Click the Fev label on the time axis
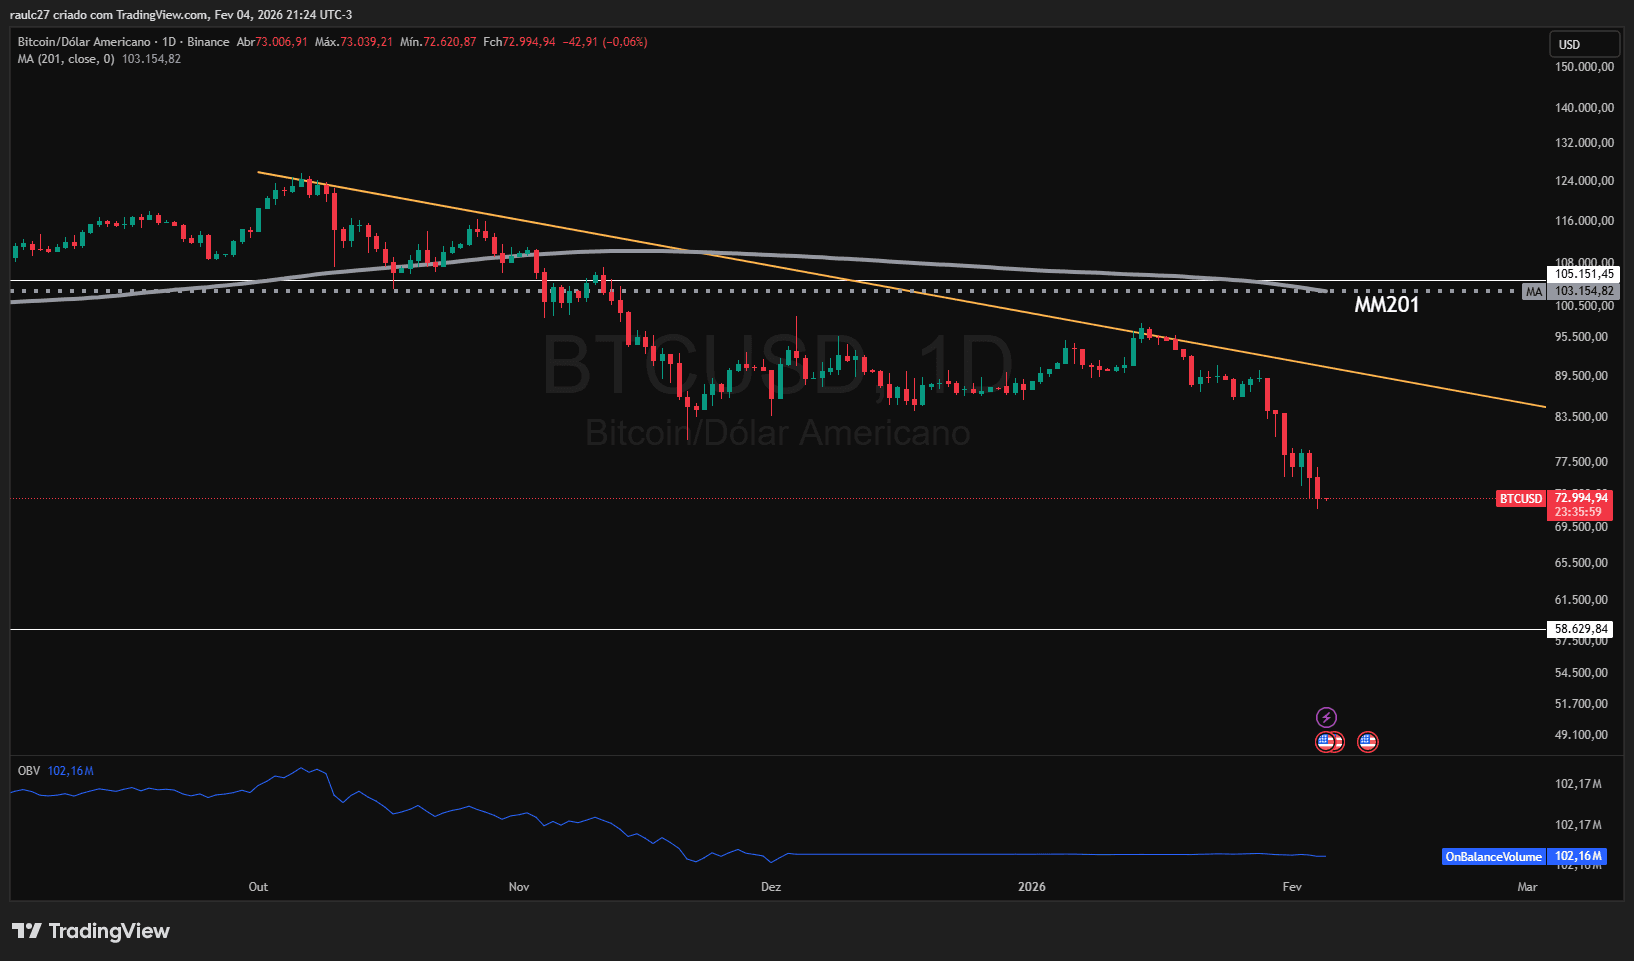 pyautogui.click(x=1291, y=886)
